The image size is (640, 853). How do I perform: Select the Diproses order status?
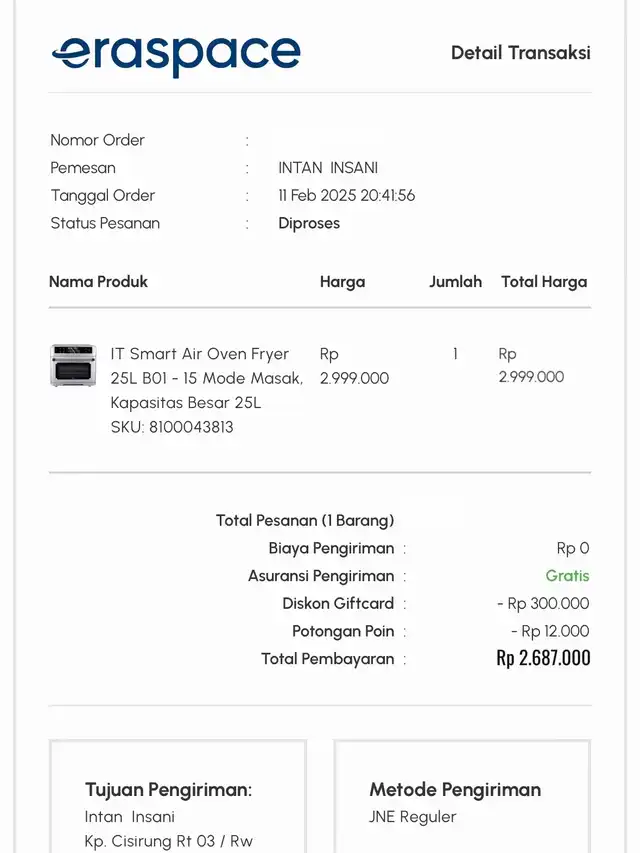(x=309, y=224)
